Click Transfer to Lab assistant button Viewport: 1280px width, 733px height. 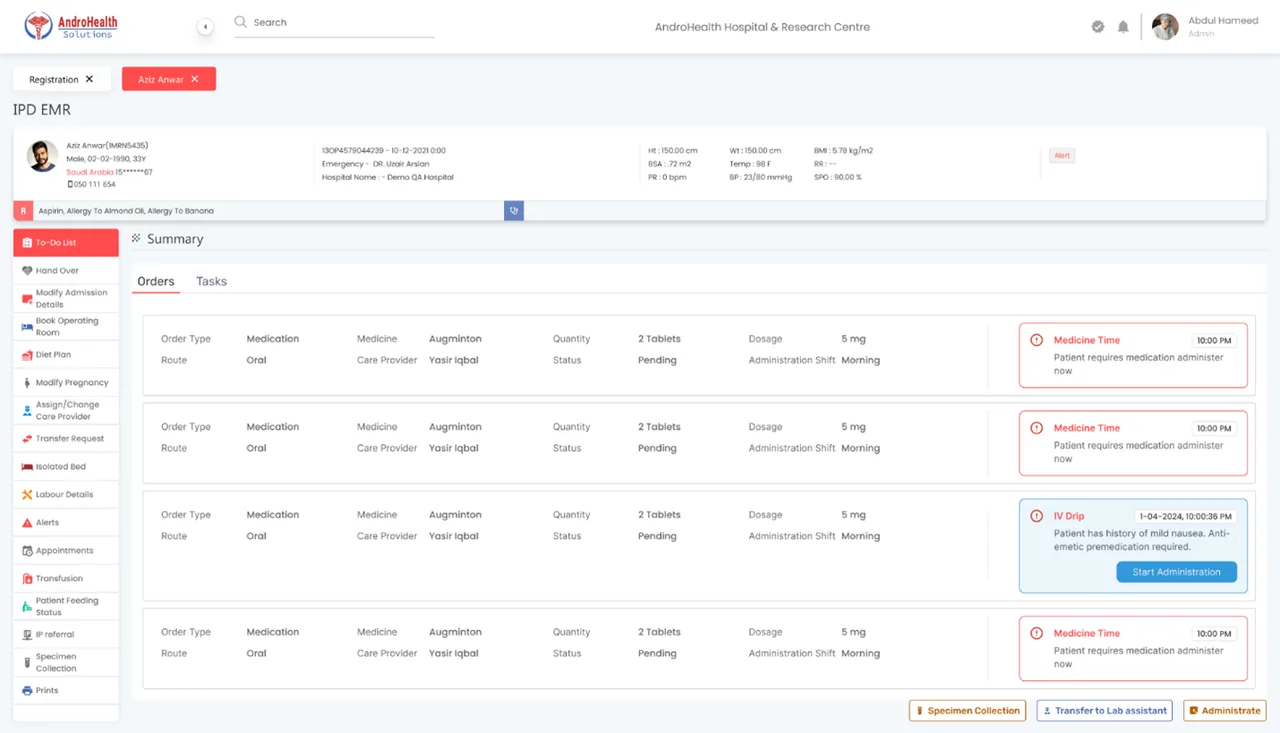click(1104, 711)
